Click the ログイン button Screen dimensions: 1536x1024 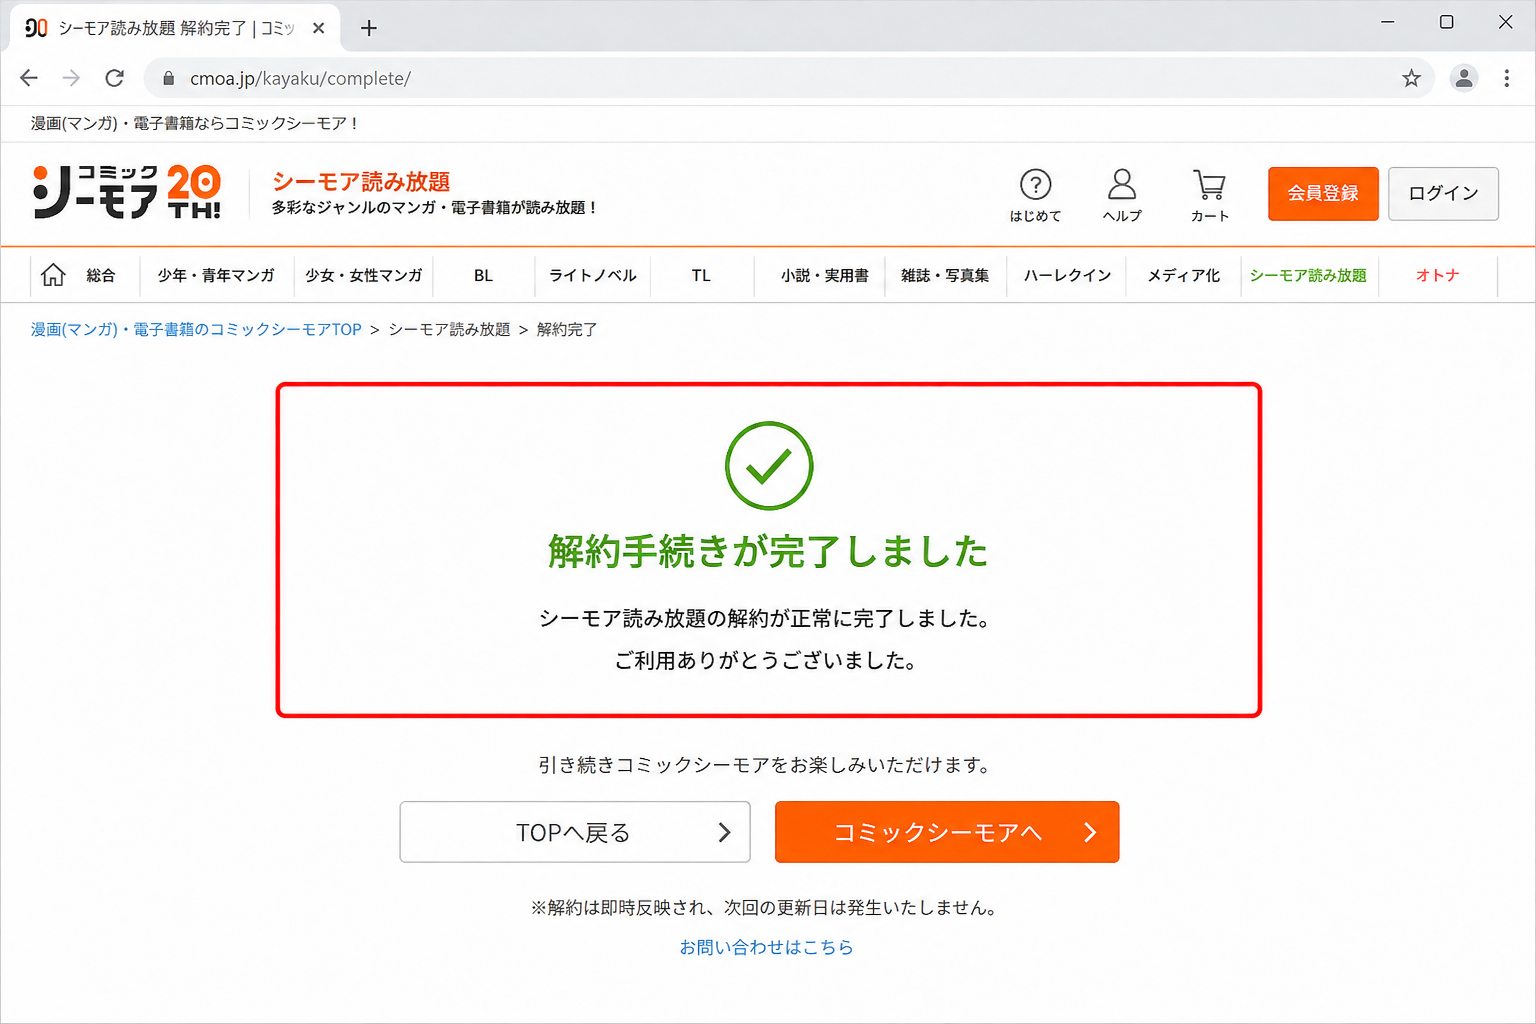coord(1443,193)
